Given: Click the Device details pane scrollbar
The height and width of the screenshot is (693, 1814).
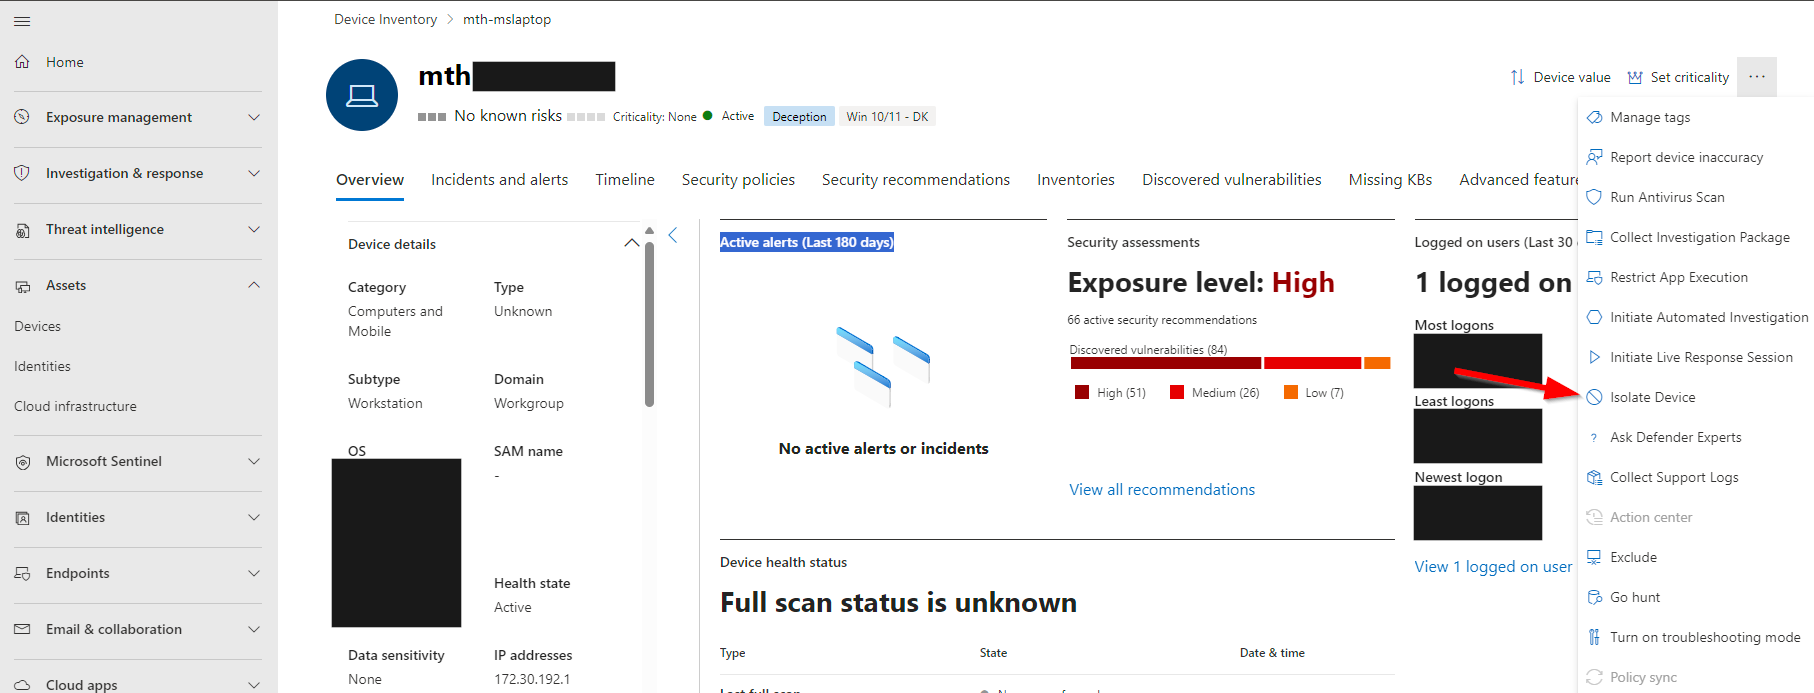Looking at the screenshot, I should pyautogui.click(x=649, y=325).
